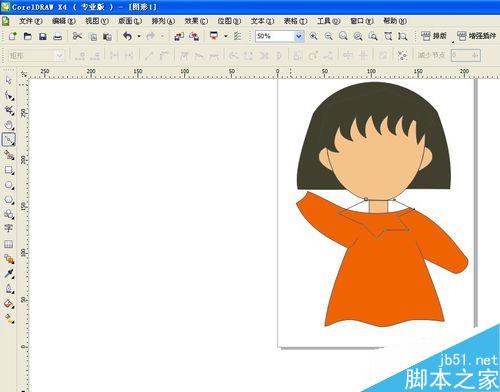
Task: Select the Rectangle tool in the toolbox
Action: pos(9,170)
